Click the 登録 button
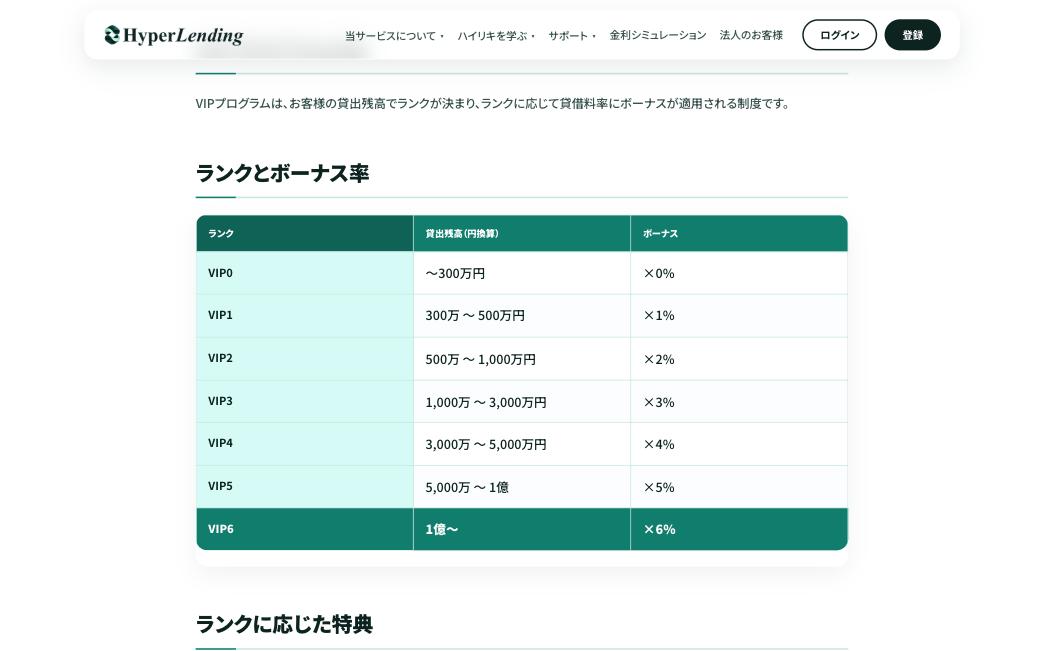Image resolution: width=1044 pixels, height=651 pixels. (x=912, y=35)
